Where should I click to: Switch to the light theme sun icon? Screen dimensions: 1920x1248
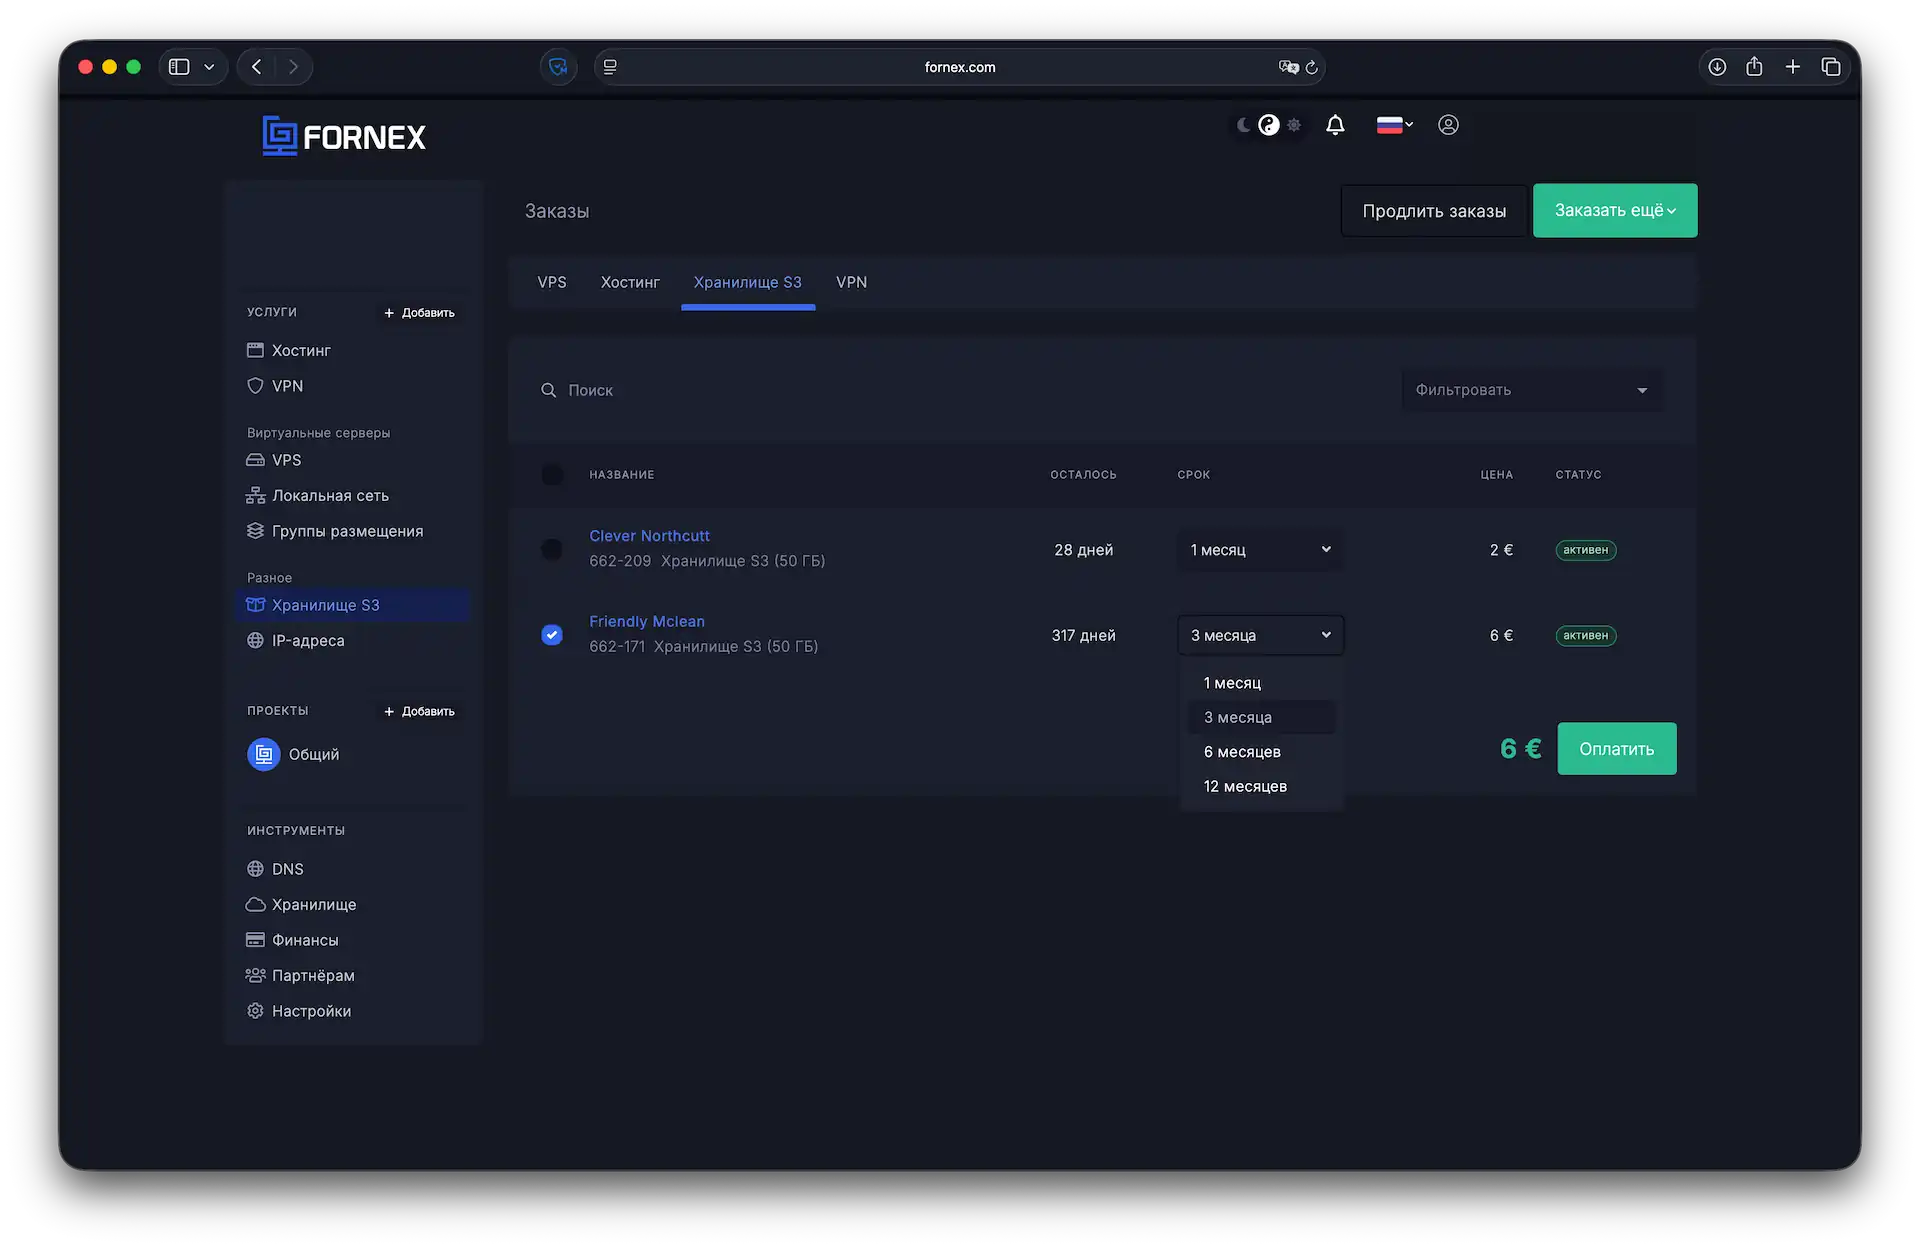1294,125
